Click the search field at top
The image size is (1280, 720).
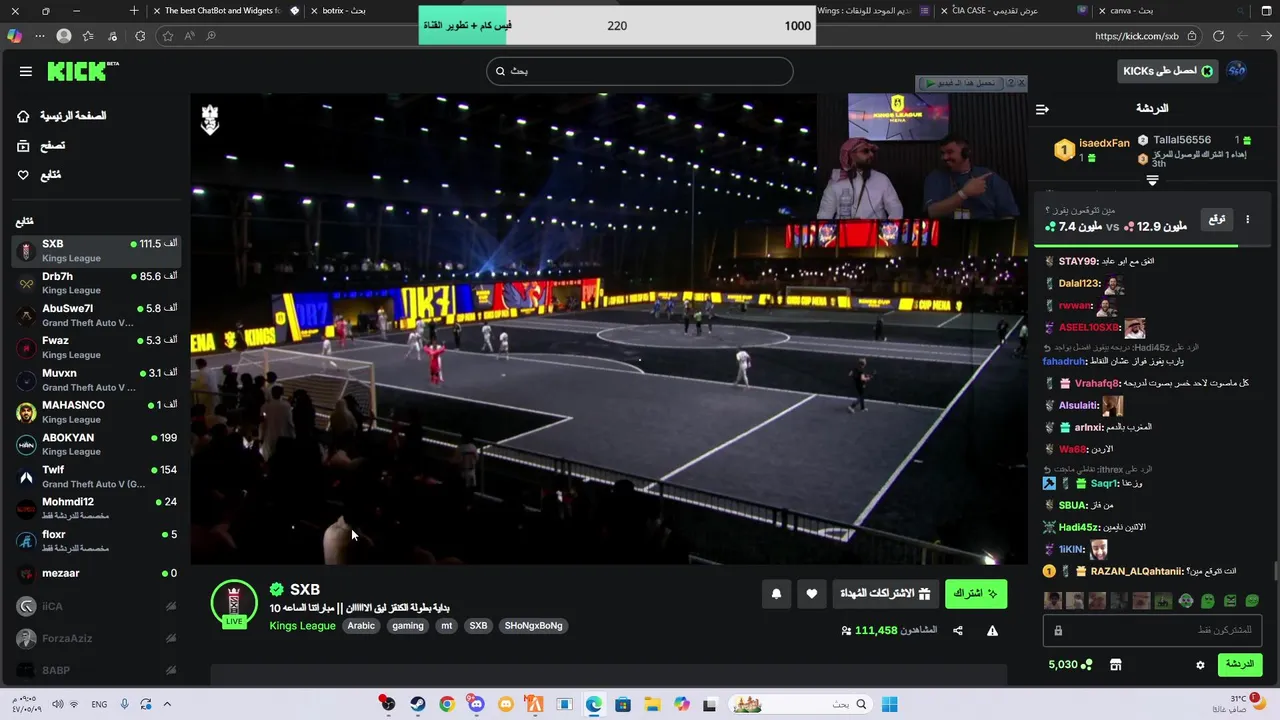[640, 71]
